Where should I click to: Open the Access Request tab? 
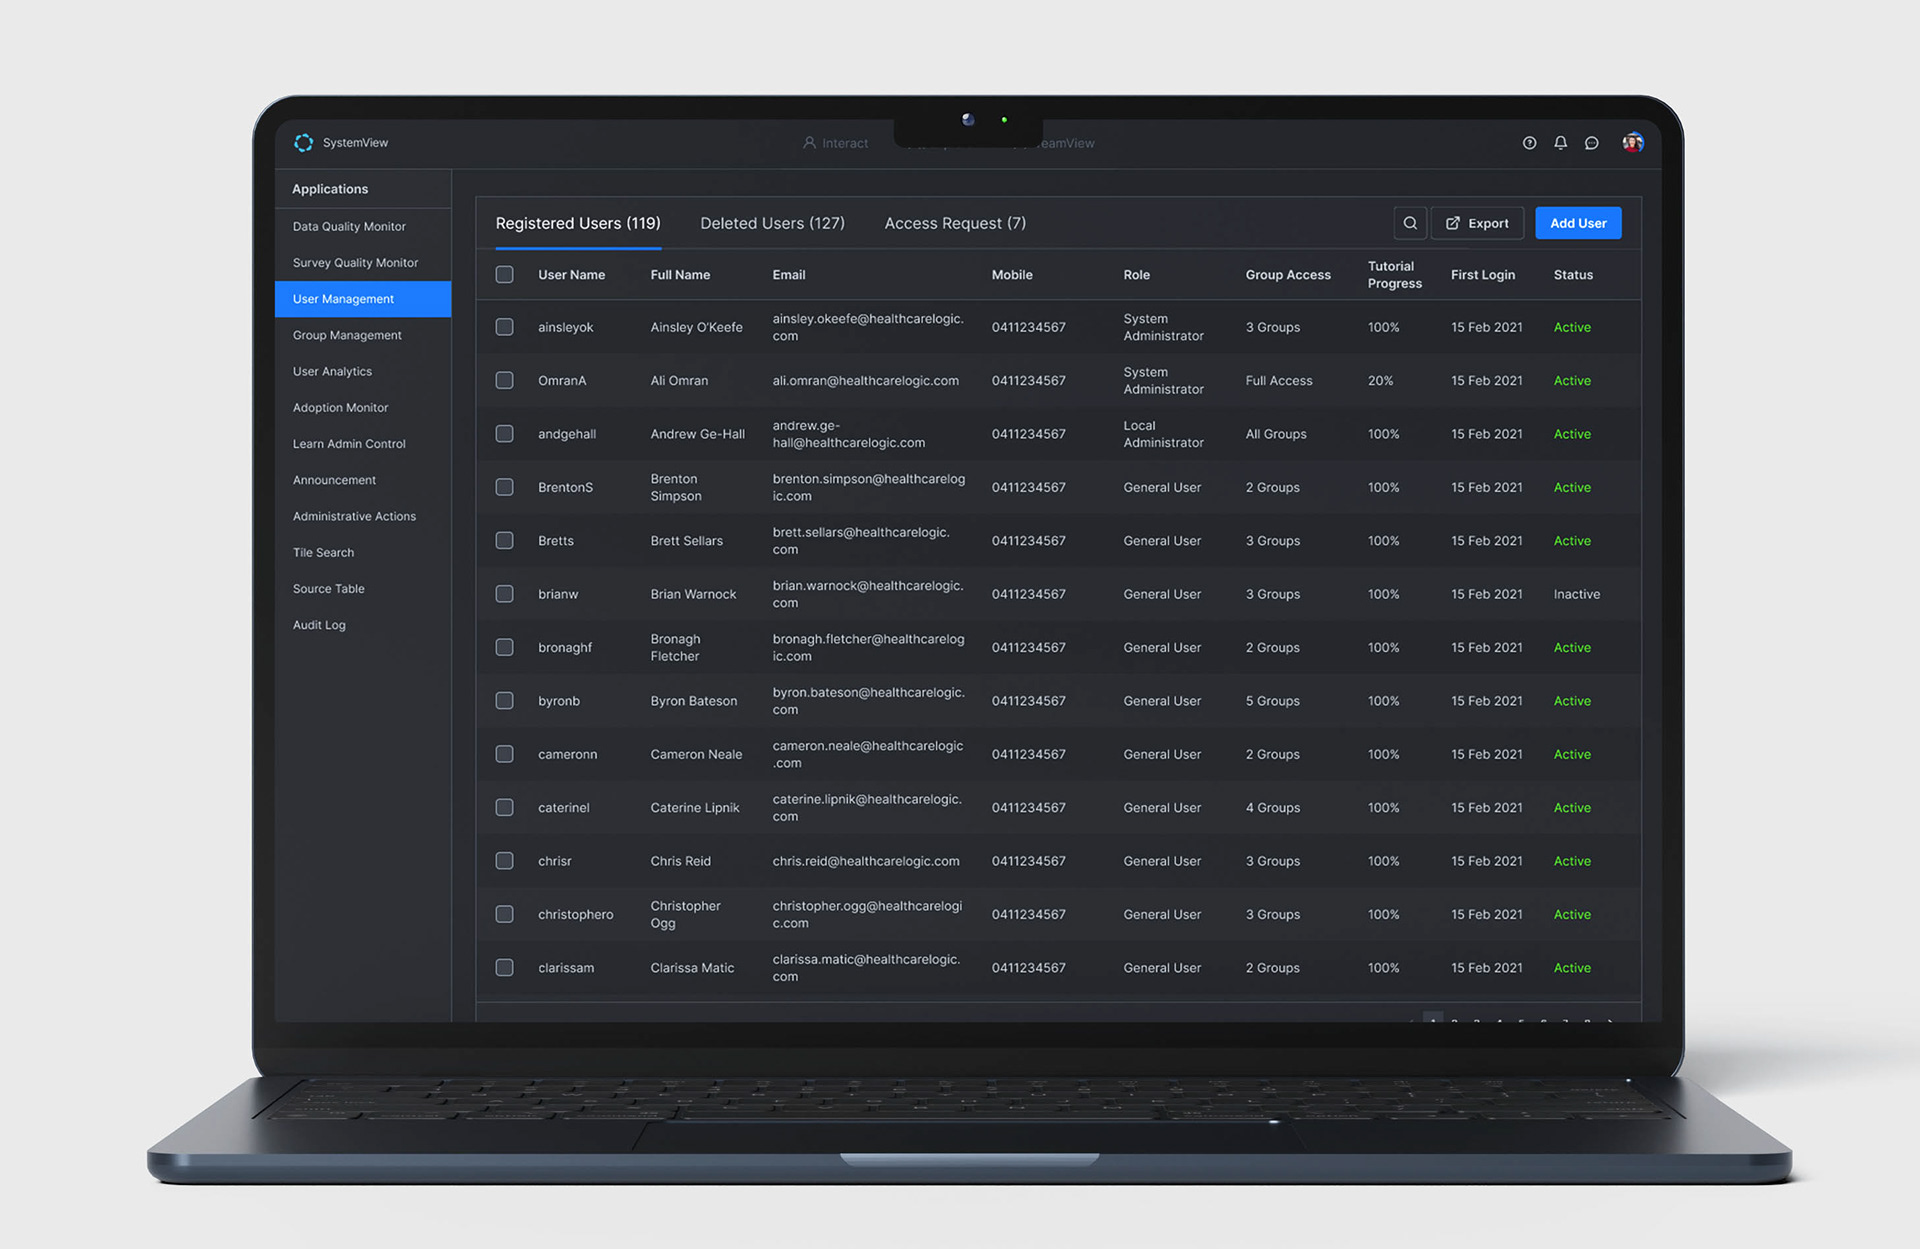click(955, 223)
